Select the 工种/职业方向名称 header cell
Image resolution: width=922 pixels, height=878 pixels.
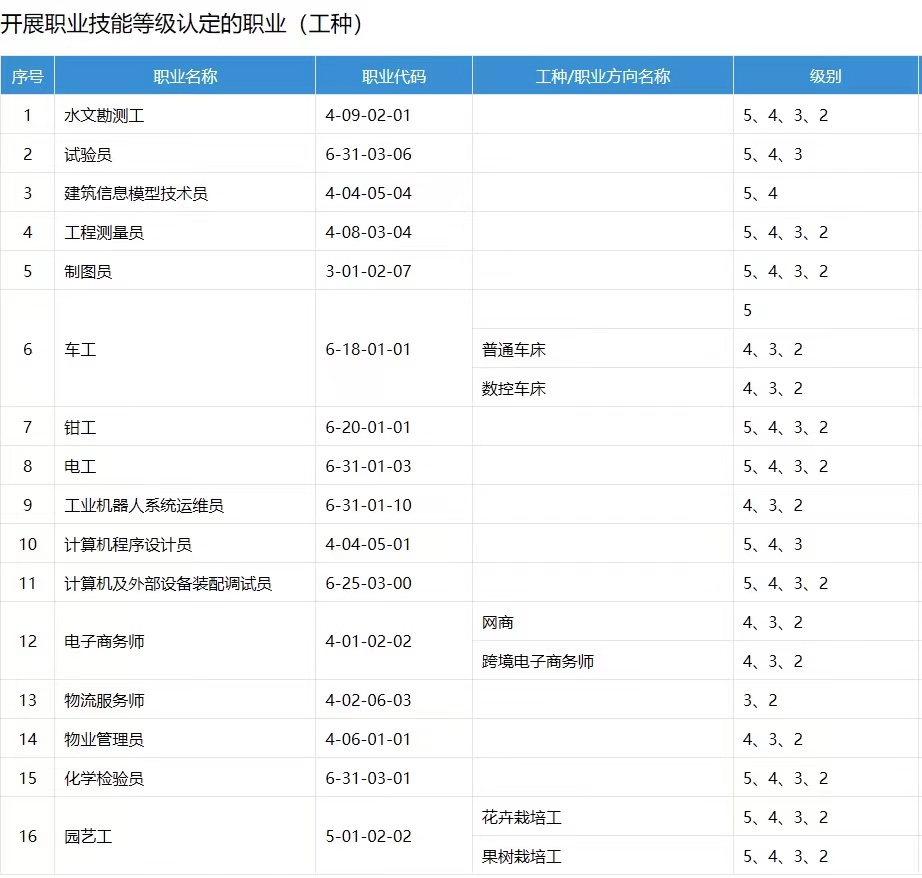click(x=602, y=76)
